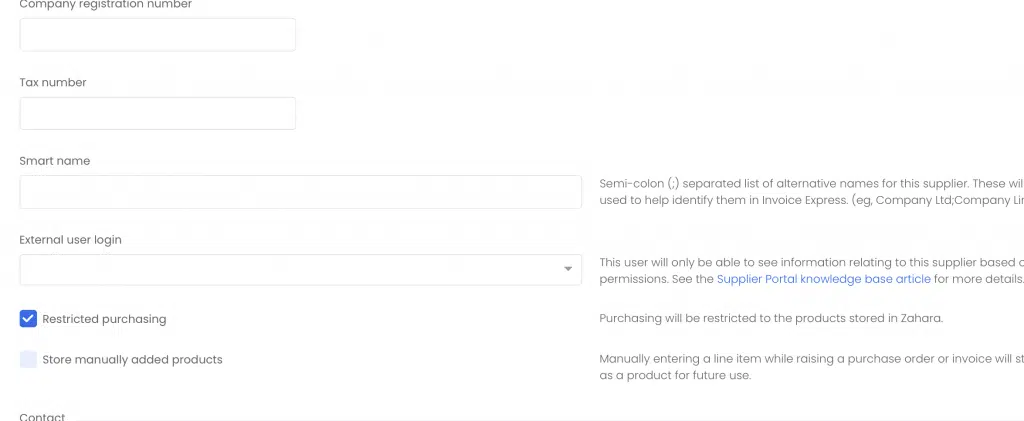The image size is (1024, 421).
Task: Click the 'products stored in Zahara' description
Action: [771, 319]
